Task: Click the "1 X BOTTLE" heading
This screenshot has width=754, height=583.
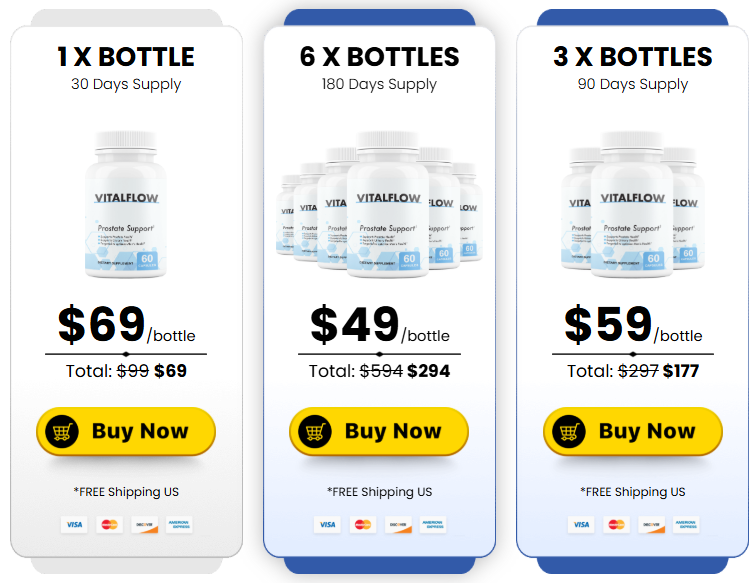Action: (126, 57)
